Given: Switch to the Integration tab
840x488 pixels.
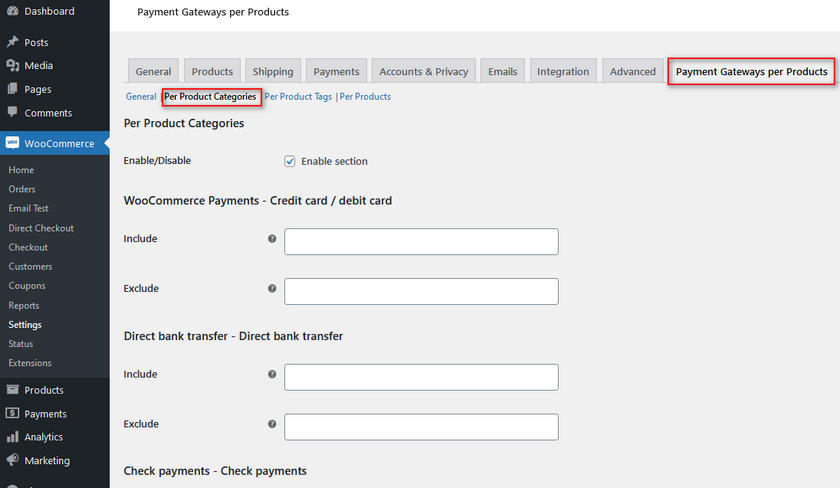Looking at the screenshot, I should (563, 71).
